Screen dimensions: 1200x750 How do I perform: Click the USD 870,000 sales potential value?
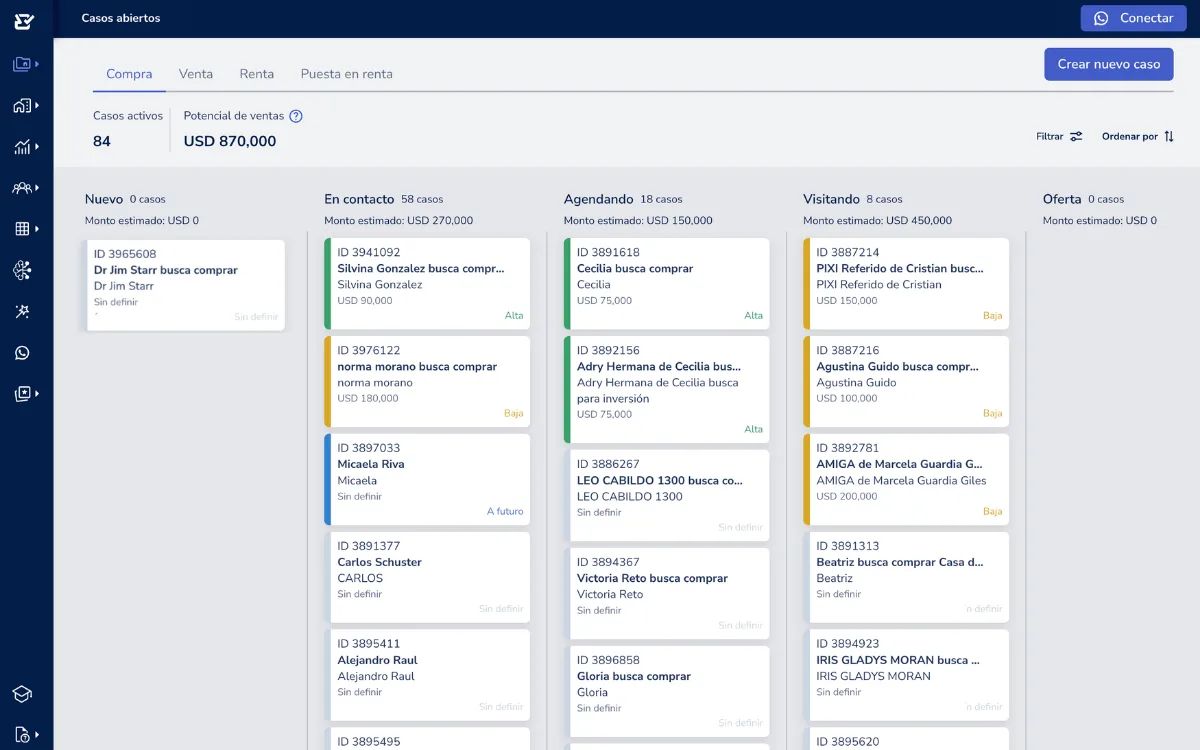pos(230,141)
